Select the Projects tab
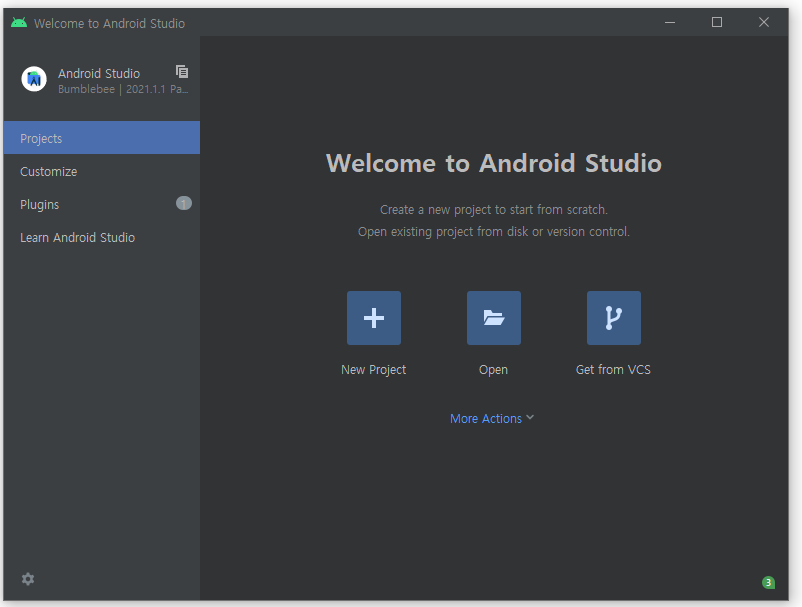Image resolution: width=802 pixels, height=607 pixels. (102, 138)
